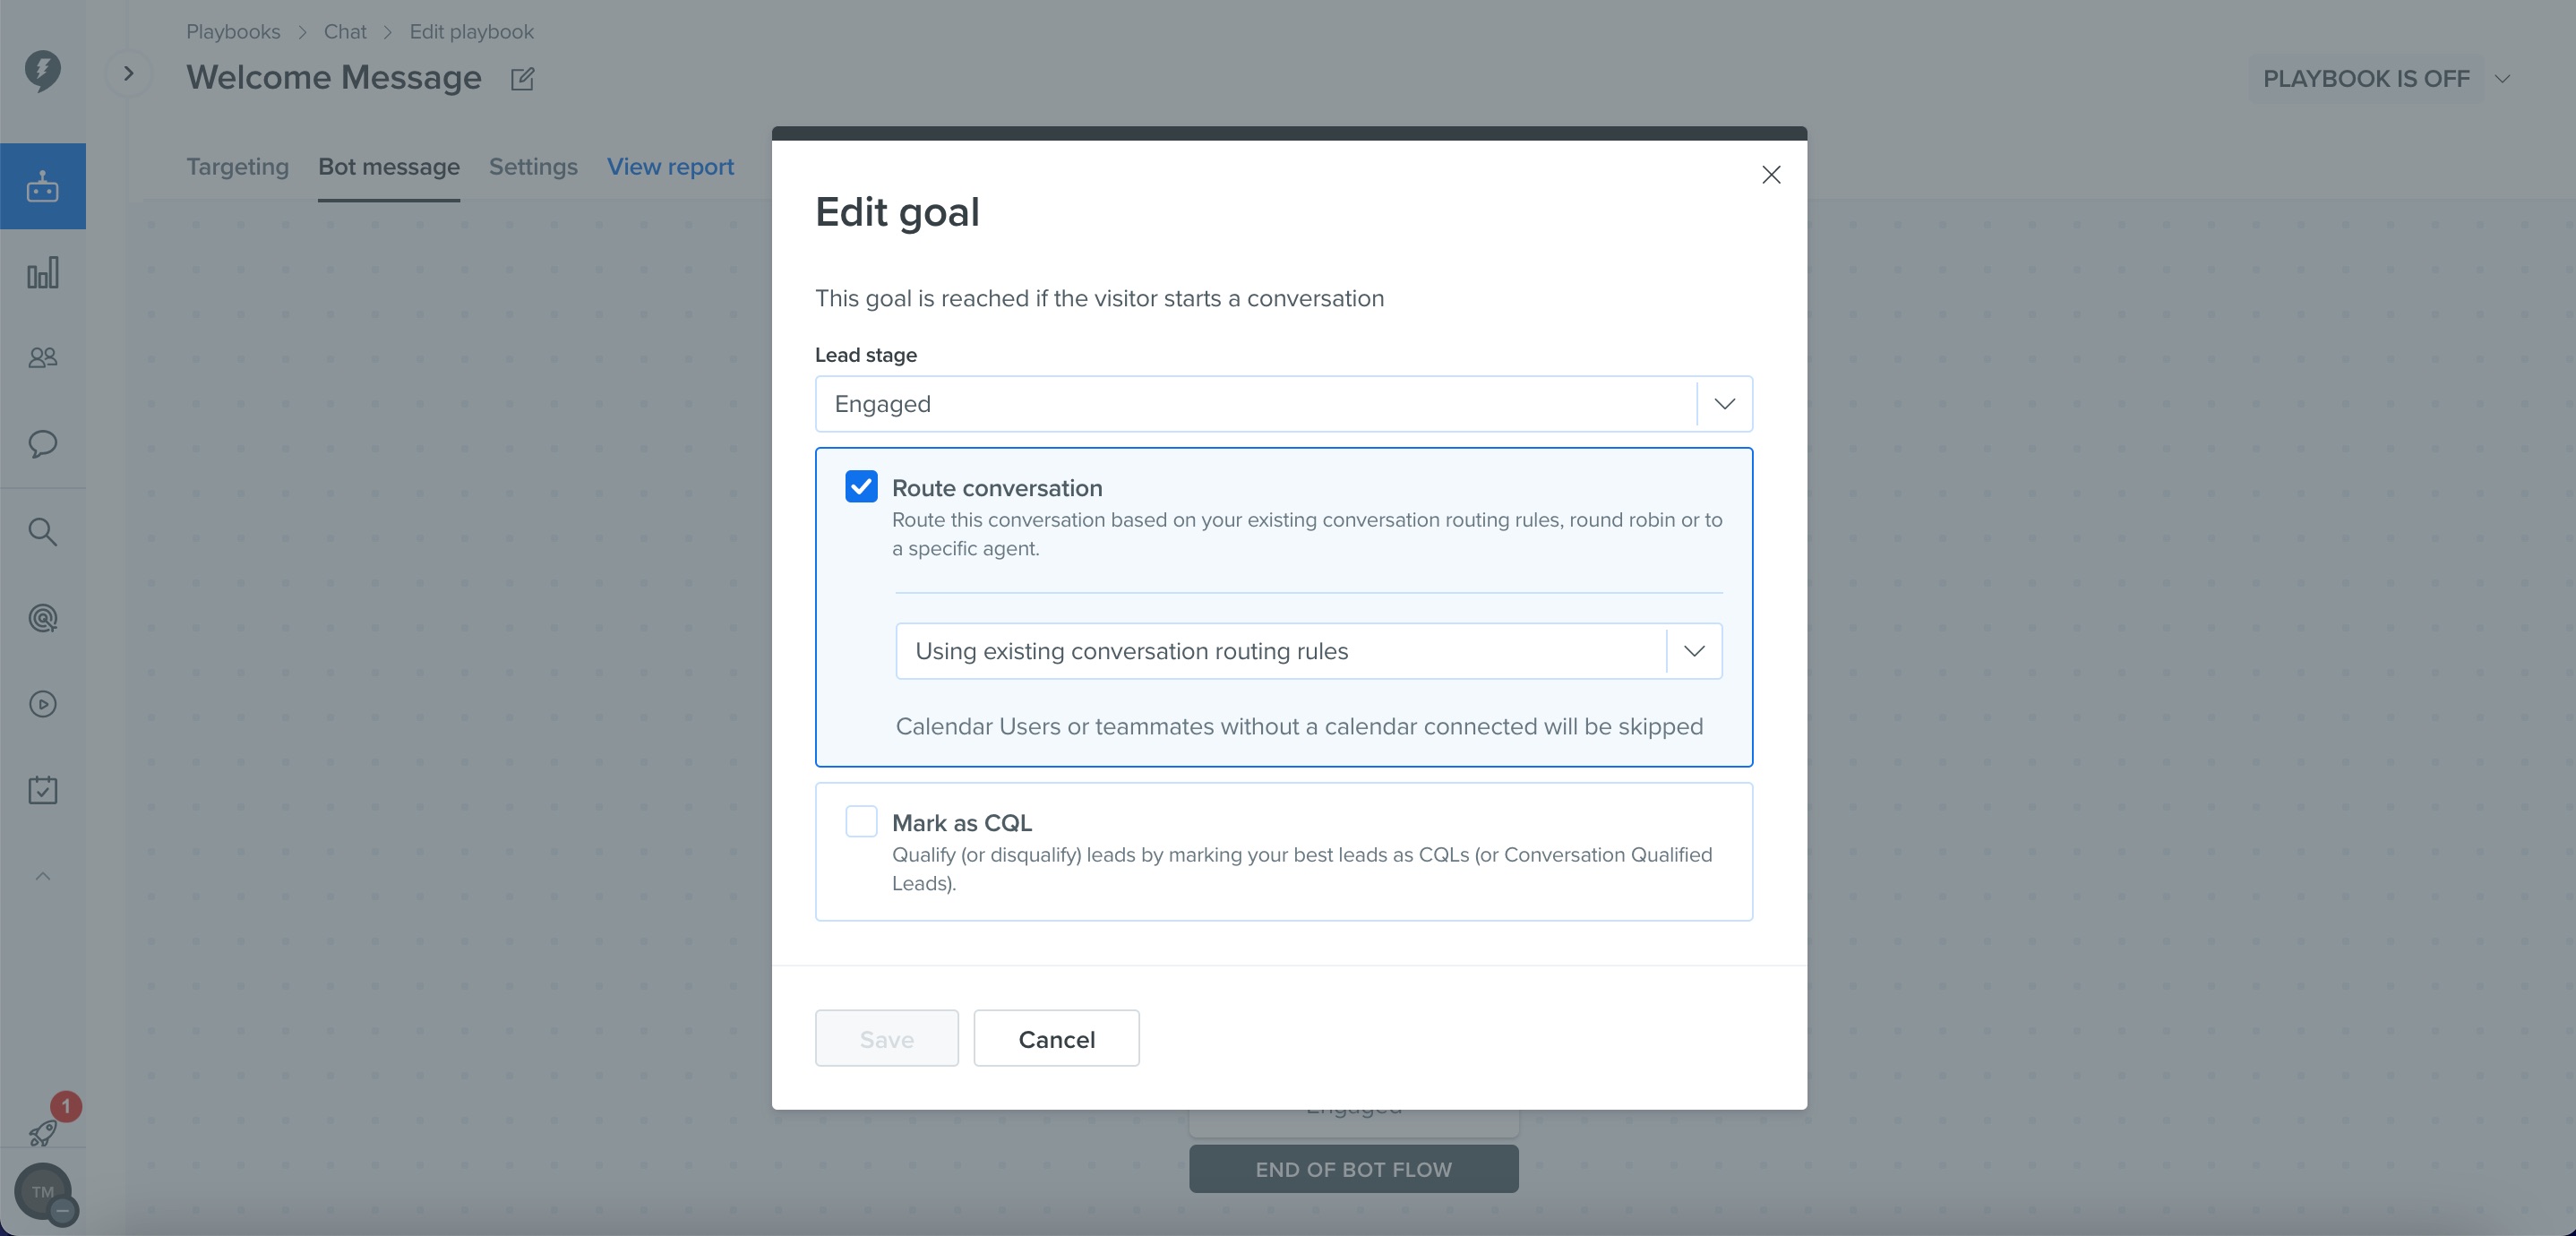Switch to the Settings tab
2576x1236 pixels.
tap(533, 167)
